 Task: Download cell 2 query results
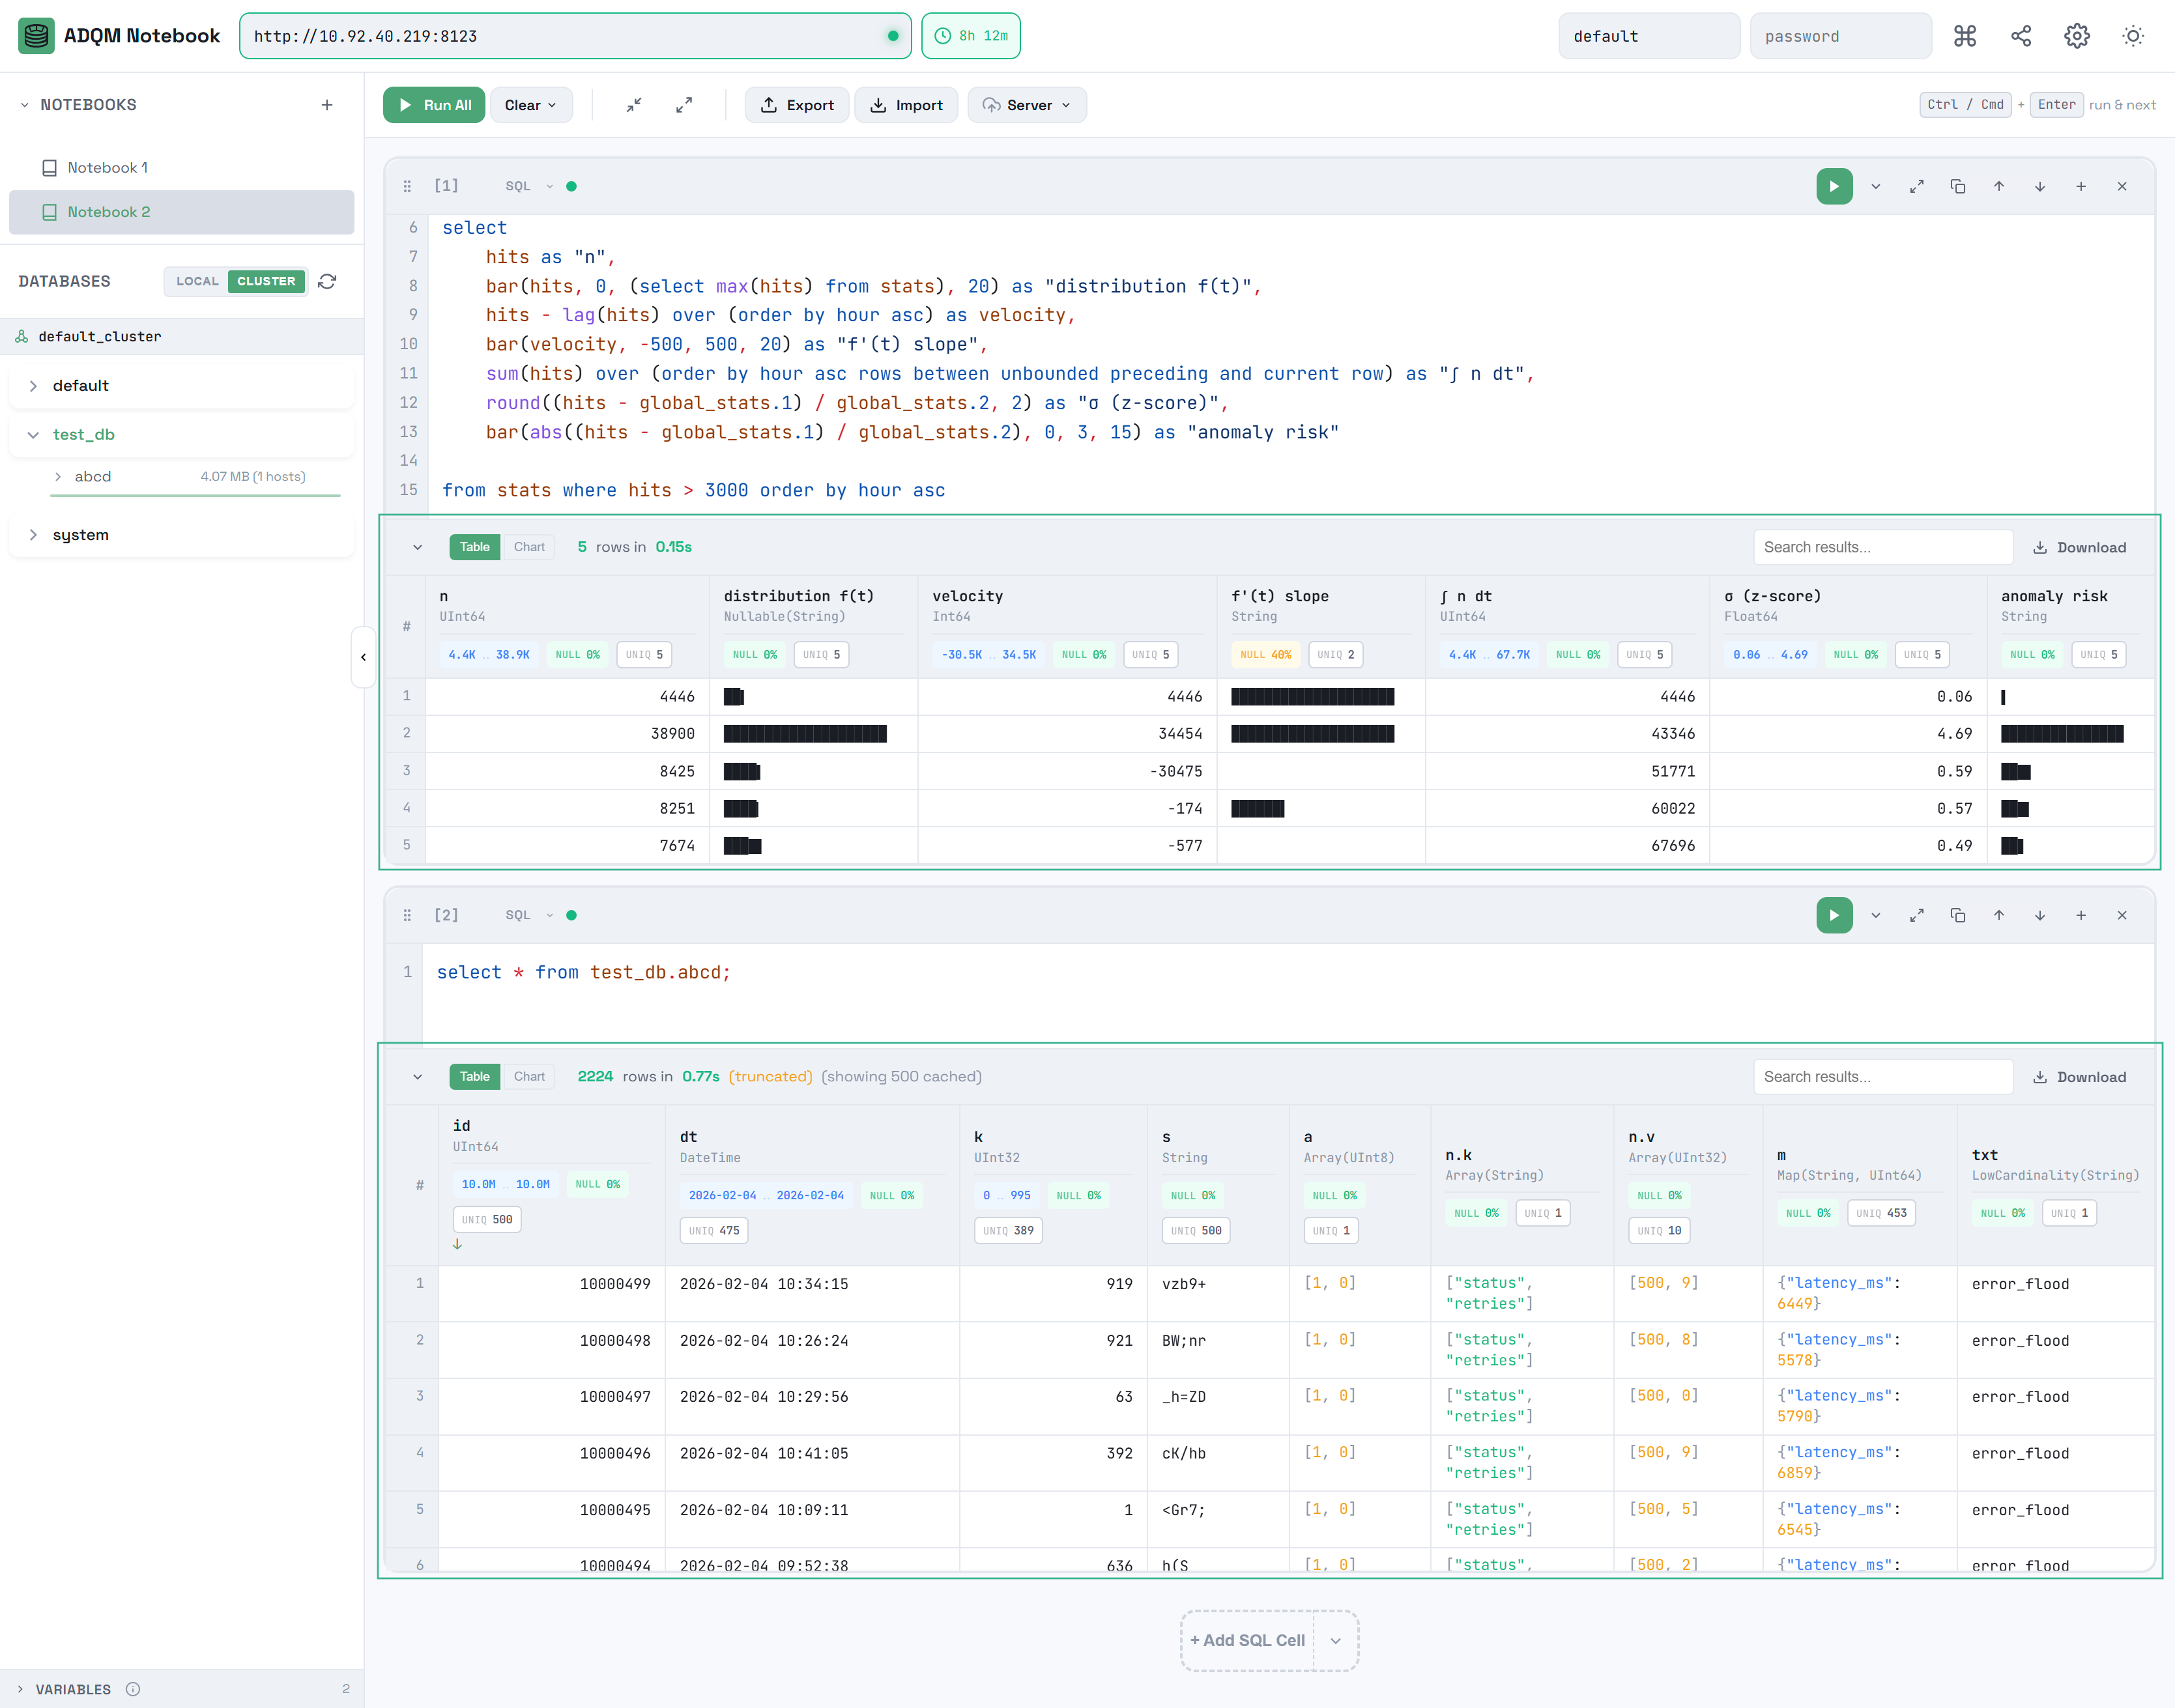coord(2079,1077)
